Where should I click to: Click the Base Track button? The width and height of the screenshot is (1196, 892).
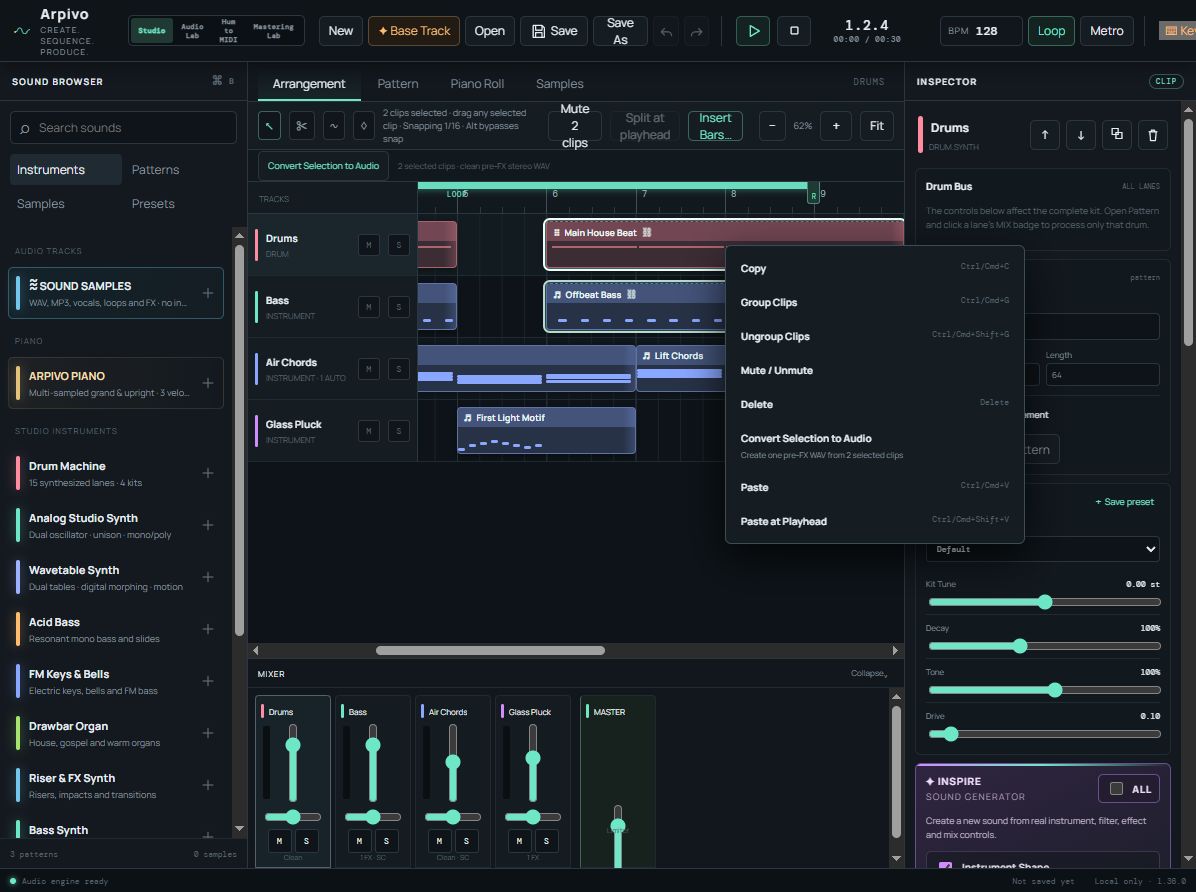click(x=413, y=31)
